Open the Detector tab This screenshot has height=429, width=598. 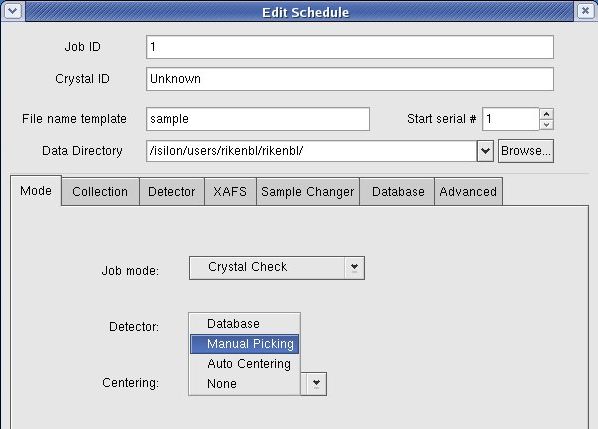click(172, 191)
